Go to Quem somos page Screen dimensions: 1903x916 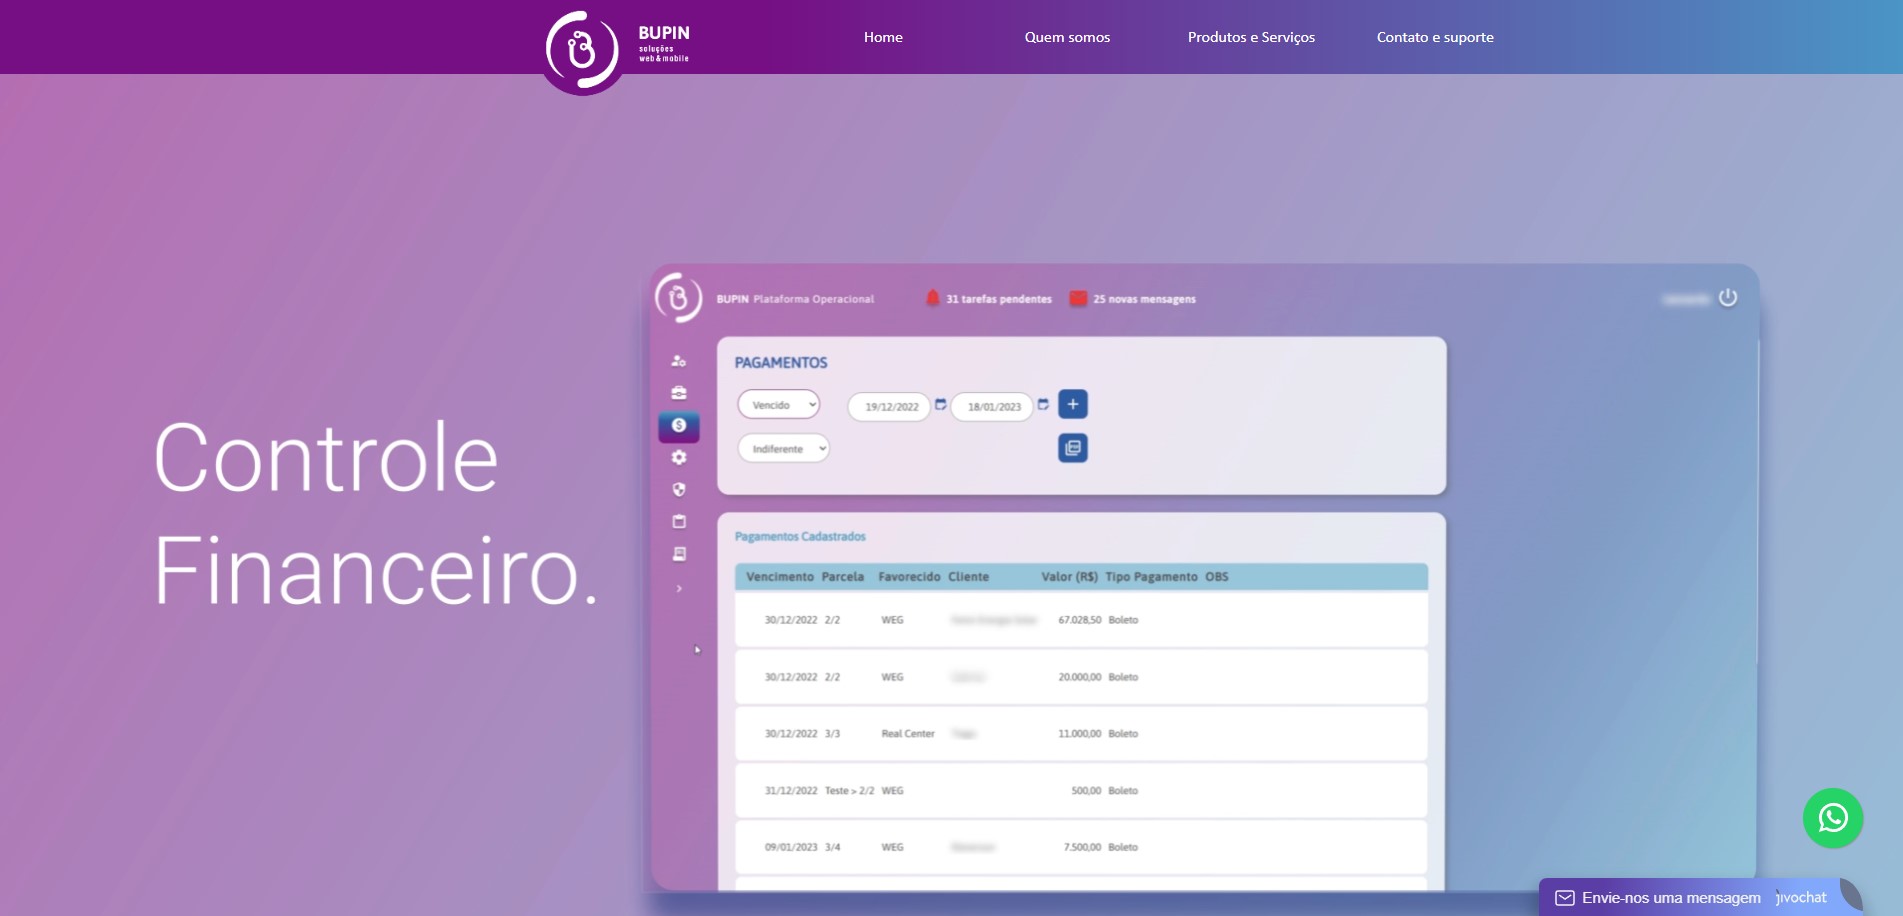tap(1067, 37)
